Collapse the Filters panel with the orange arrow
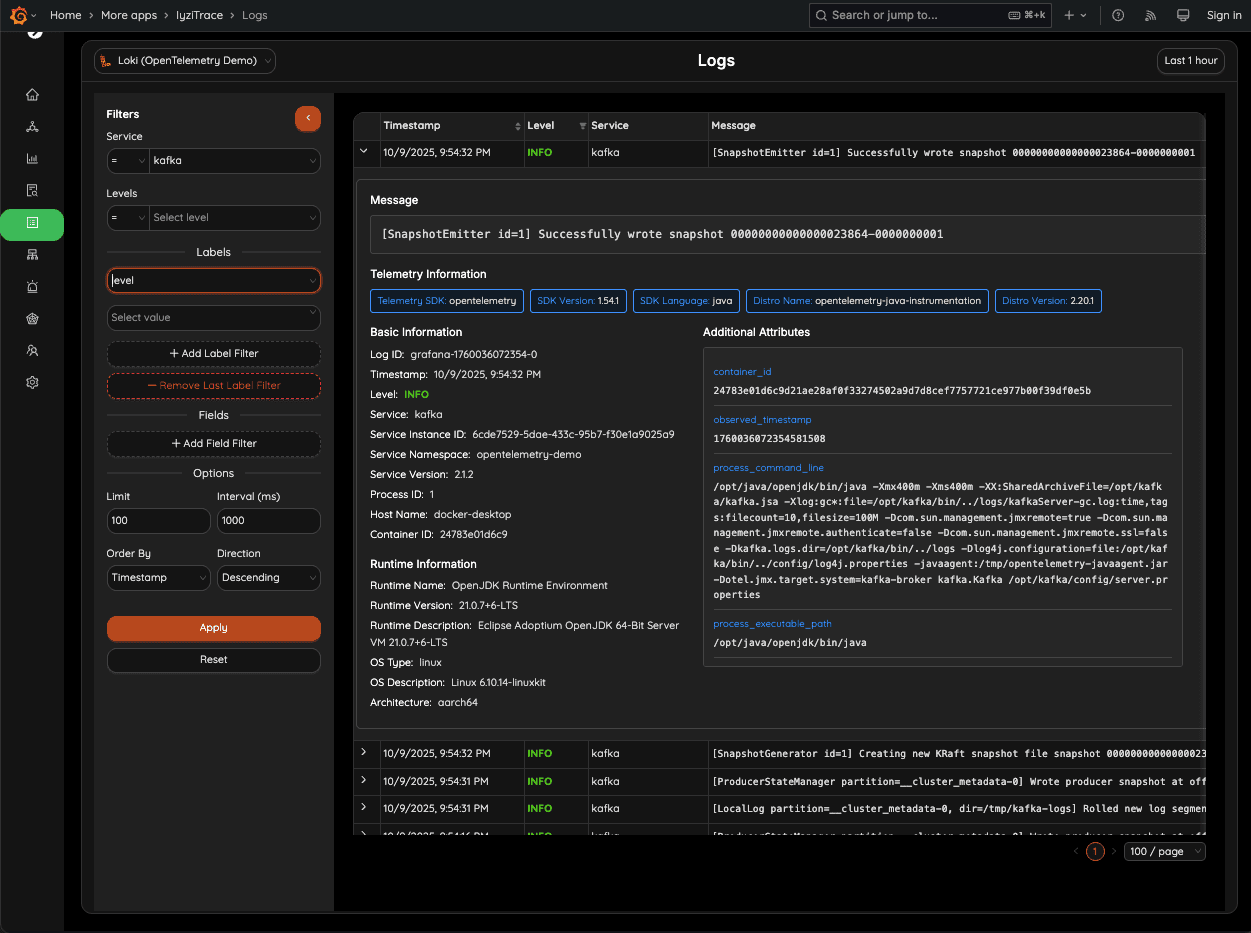This screenshot has height=933, width=1251. (308, 118)
